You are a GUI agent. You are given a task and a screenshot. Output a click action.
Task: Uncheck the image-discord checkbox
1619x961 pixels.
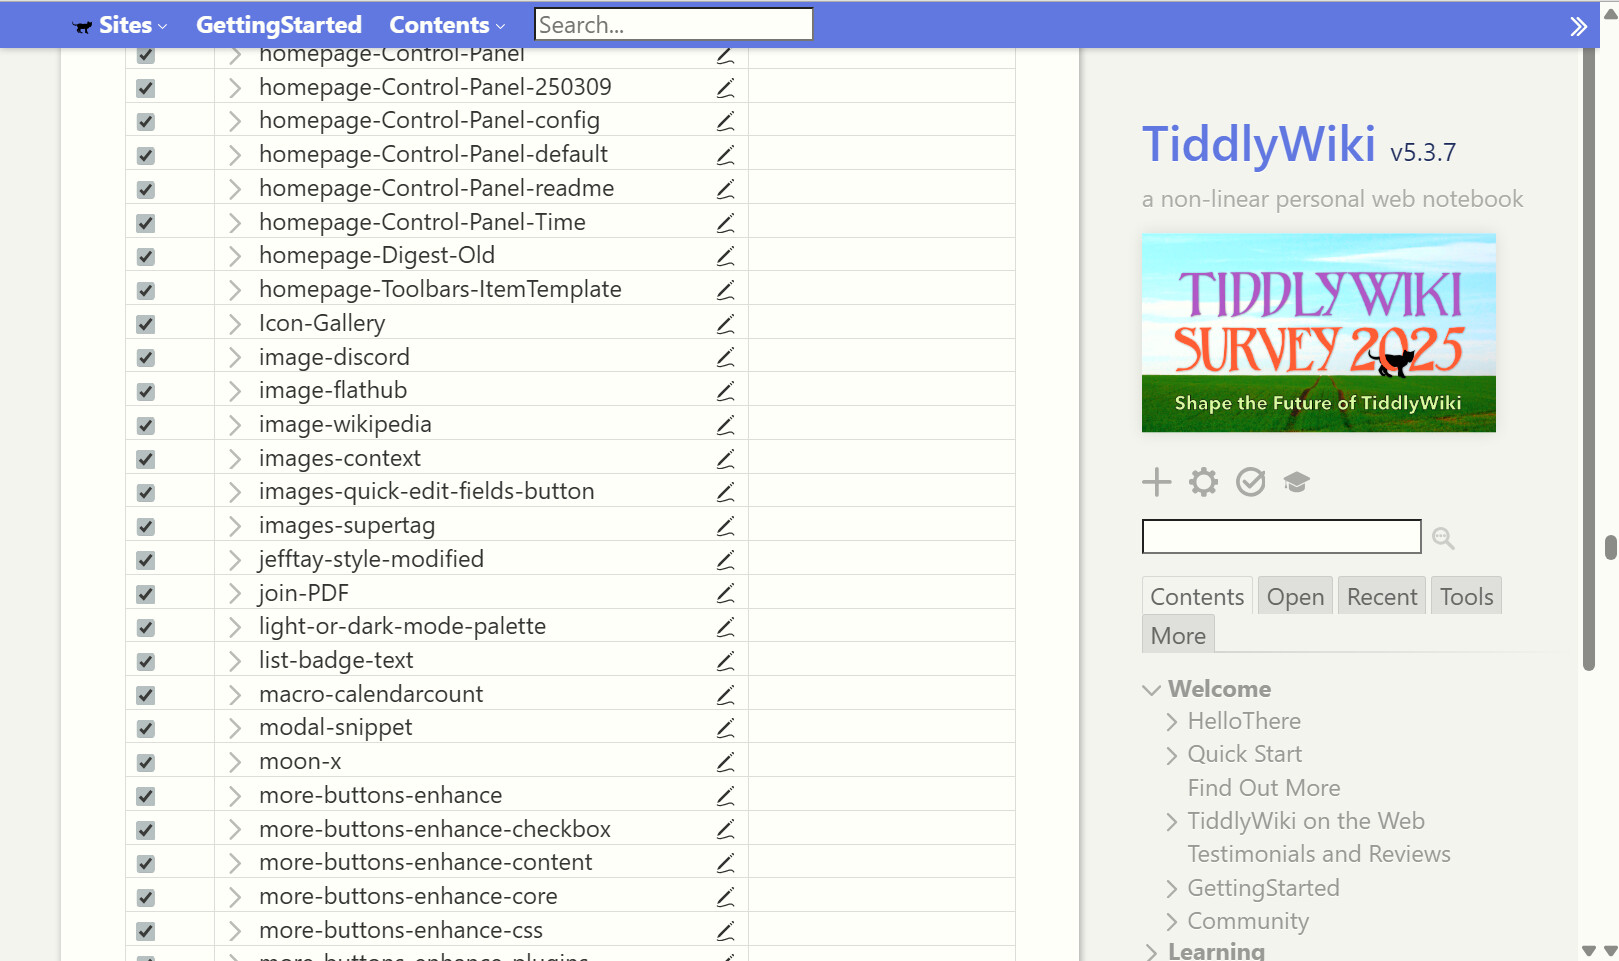146,358
